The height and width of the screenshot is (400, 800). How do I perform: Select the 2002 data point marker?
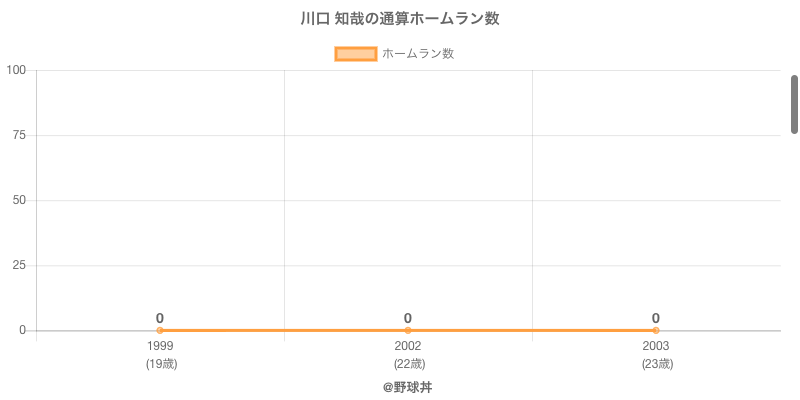click(x=408, y=330)
